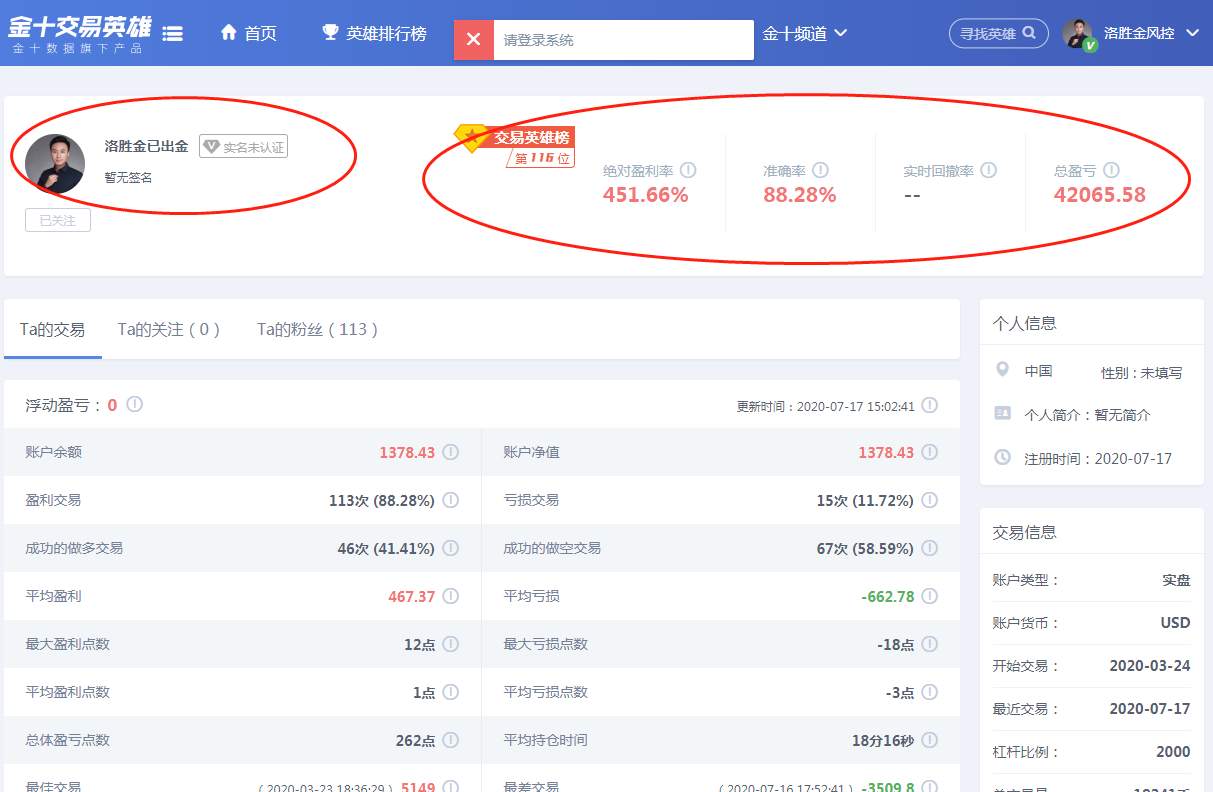Click the USD account currency value
The width and height of the screenshot is (1213, 792).
point(1175,622)
